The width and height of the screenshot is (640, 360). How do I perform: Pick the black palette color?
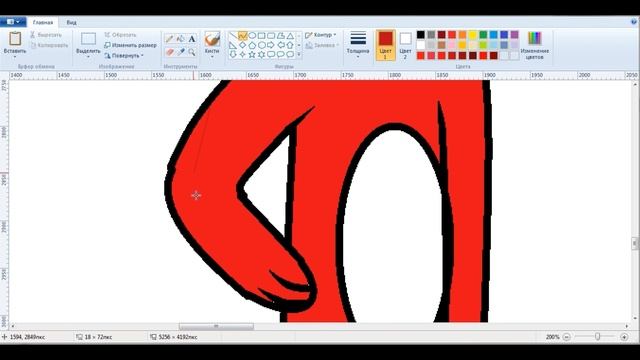pos(420,35)
